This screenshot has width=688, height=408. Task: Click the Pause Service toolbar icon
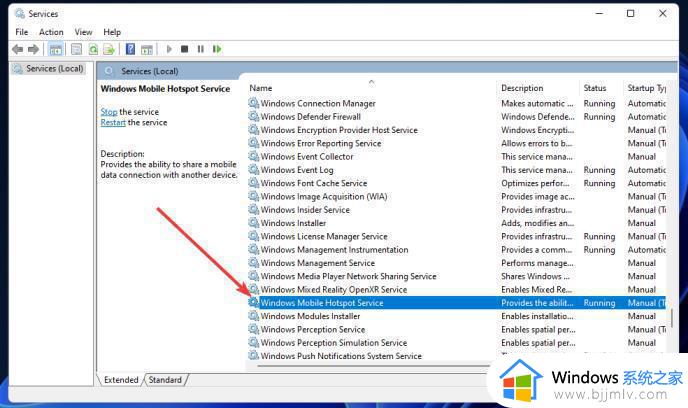[x=201, y=49]
